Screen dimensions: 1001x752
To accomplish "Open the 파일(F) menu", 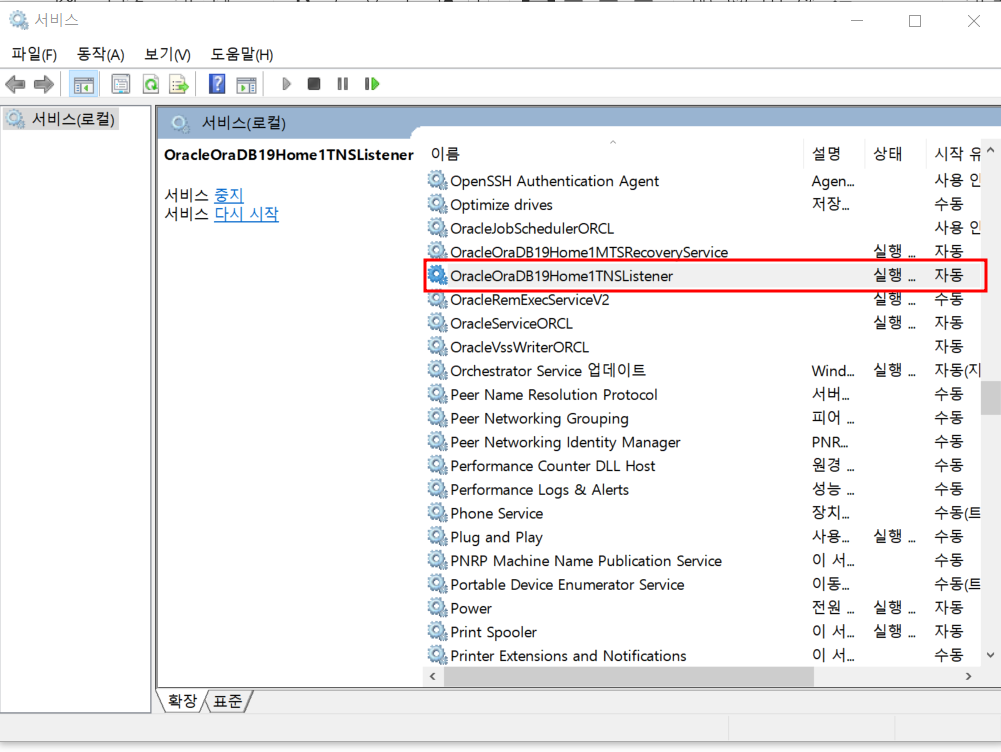I will (x=34, y=54).
